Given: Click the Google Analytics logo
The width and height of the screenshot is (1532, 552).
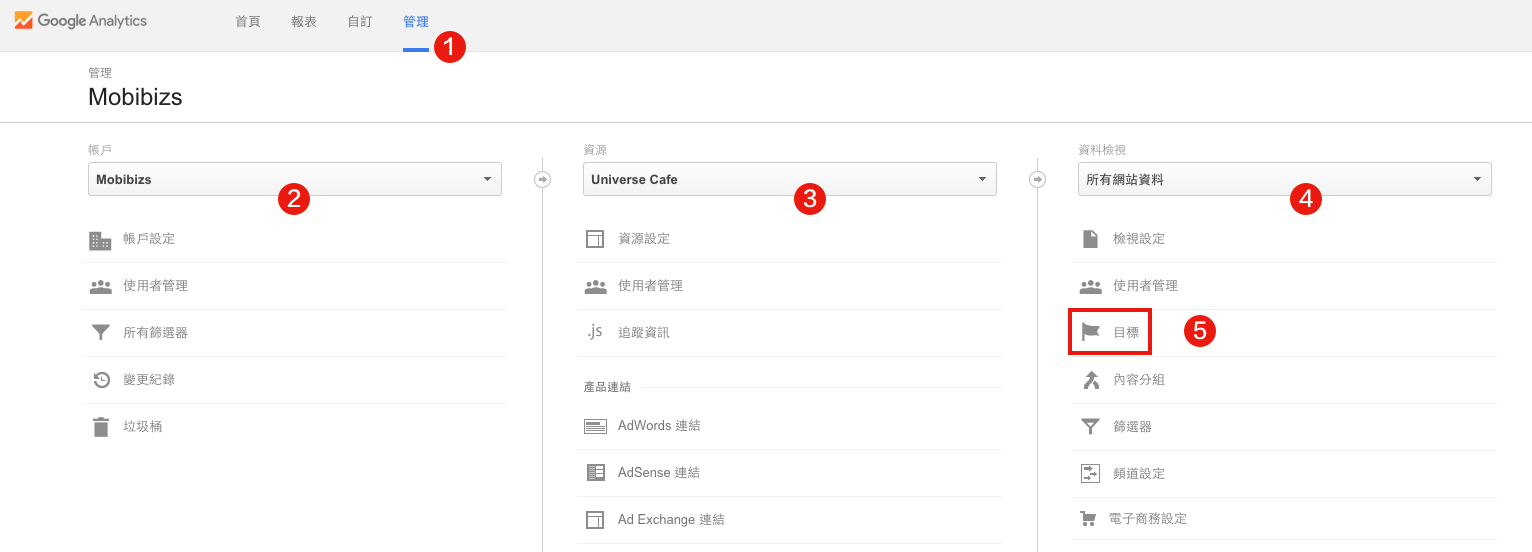Looking at the screenshot, I should coord(80,21).
